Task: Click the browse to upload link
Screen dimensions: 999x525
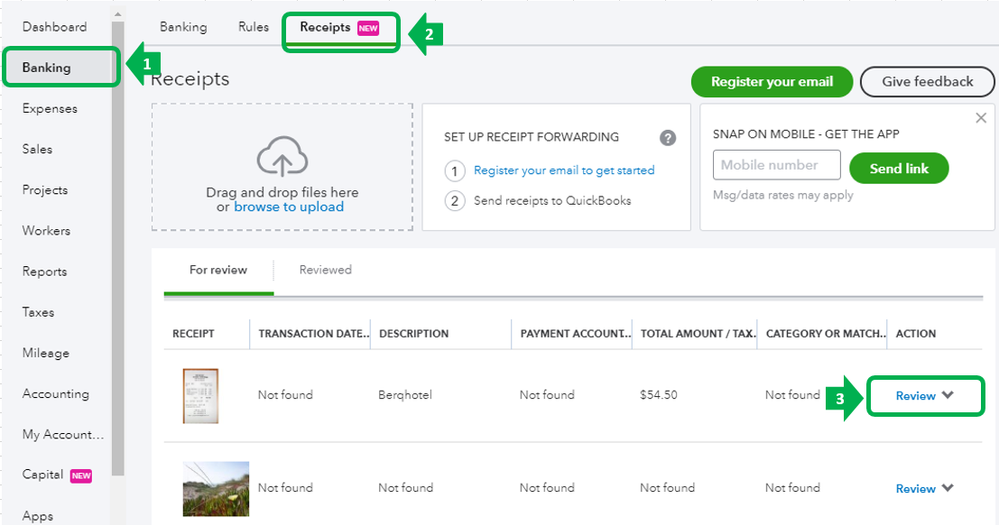Action: (x=289, y=207)
